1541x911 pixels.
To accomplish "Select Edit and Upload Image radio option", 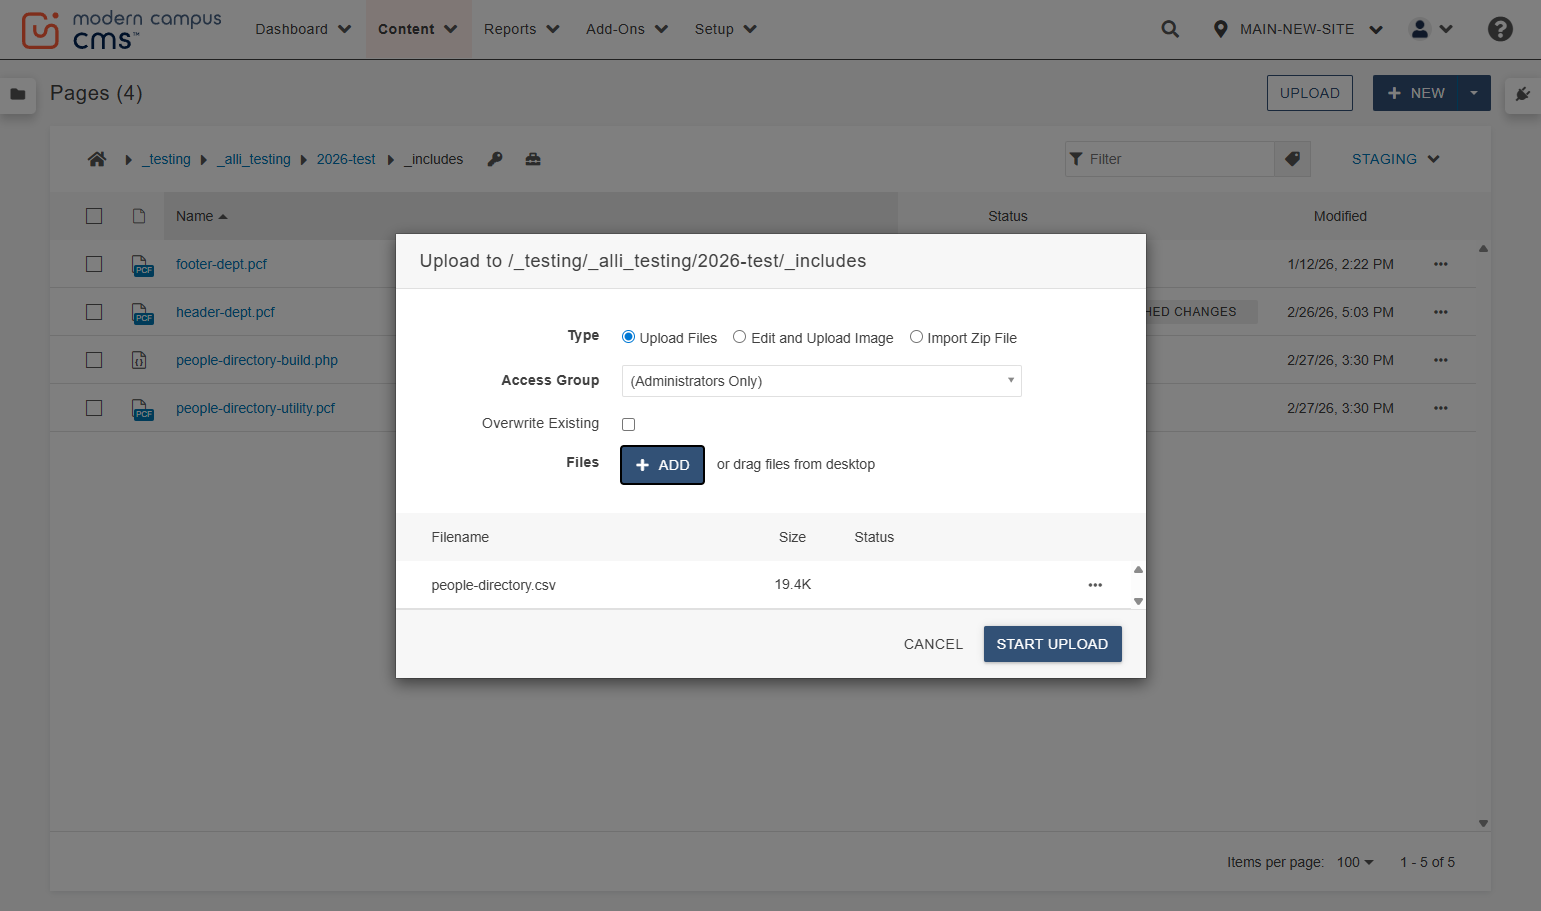I will pyautogui.click(x=739, y=337).
